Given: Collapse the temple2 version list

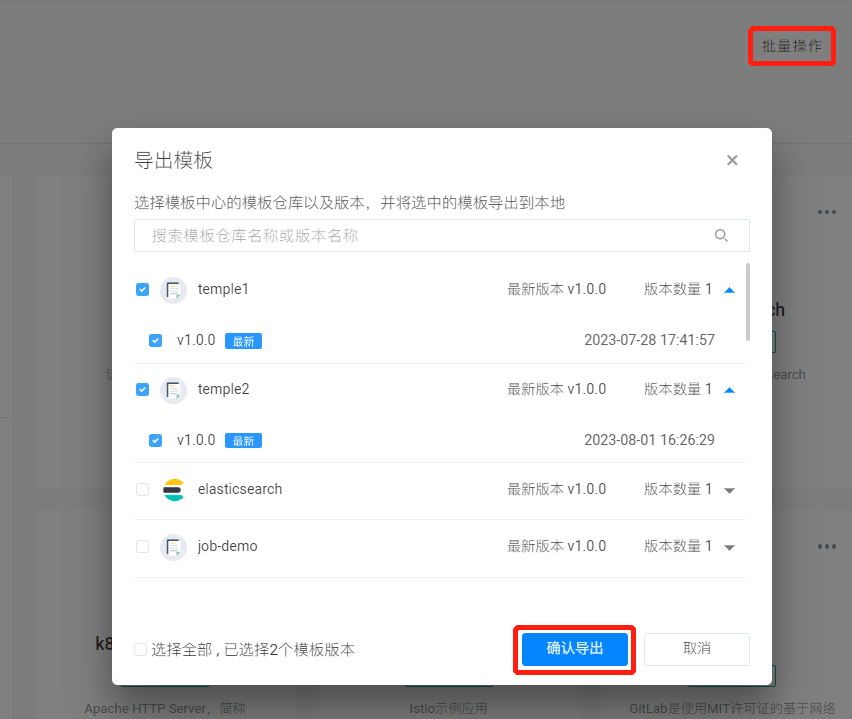Looking at the screenshot, I should pyautogui.click(x=729, y=390).
